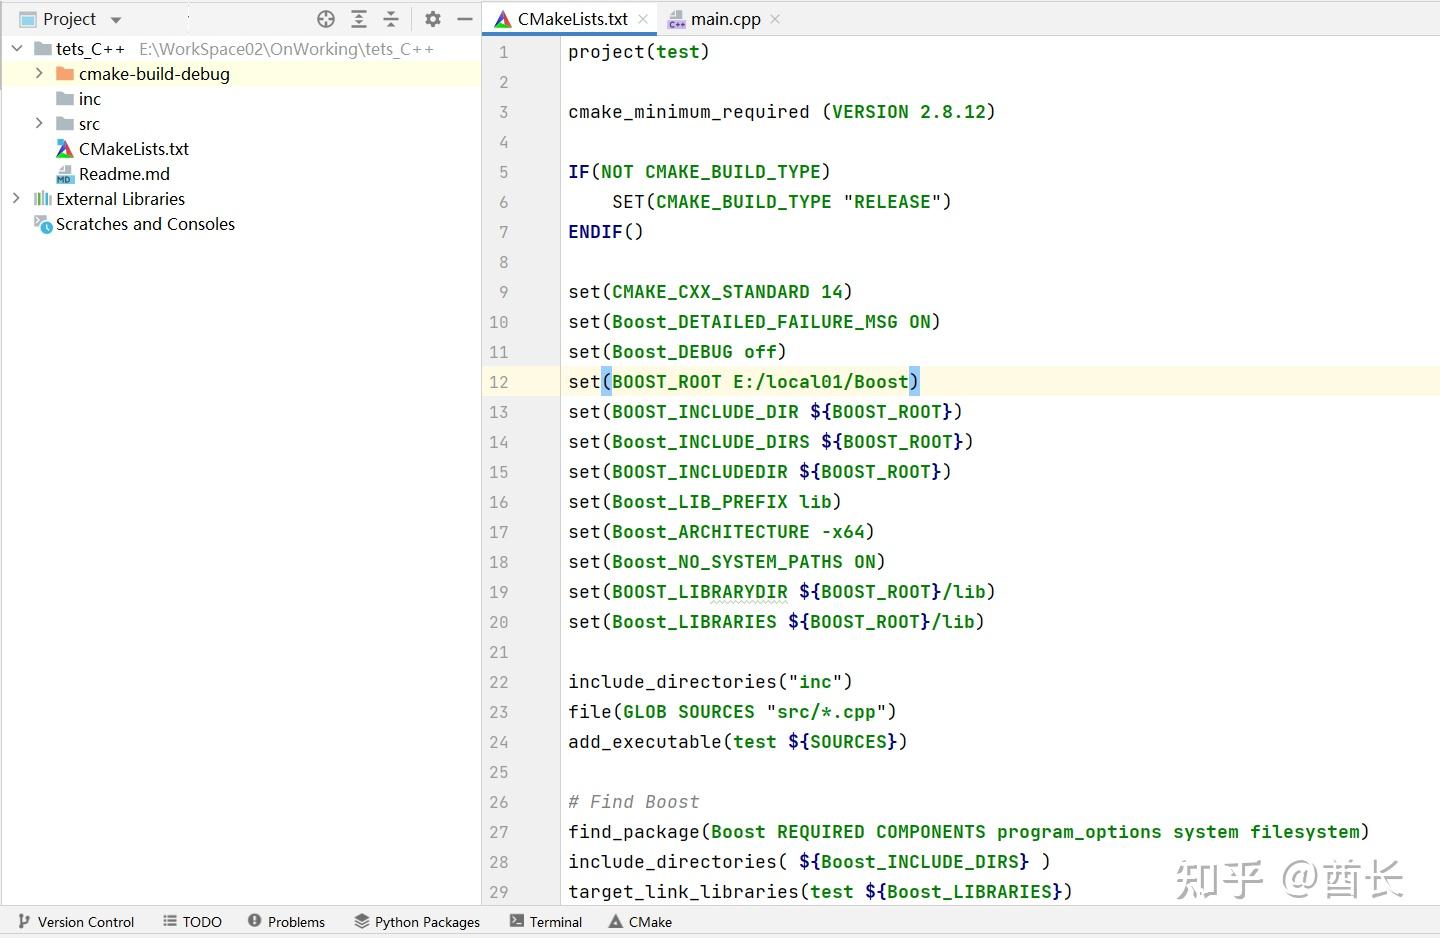Click the Version Control branch icon
Screen dimensions: 1440x938
click(24, 921)
